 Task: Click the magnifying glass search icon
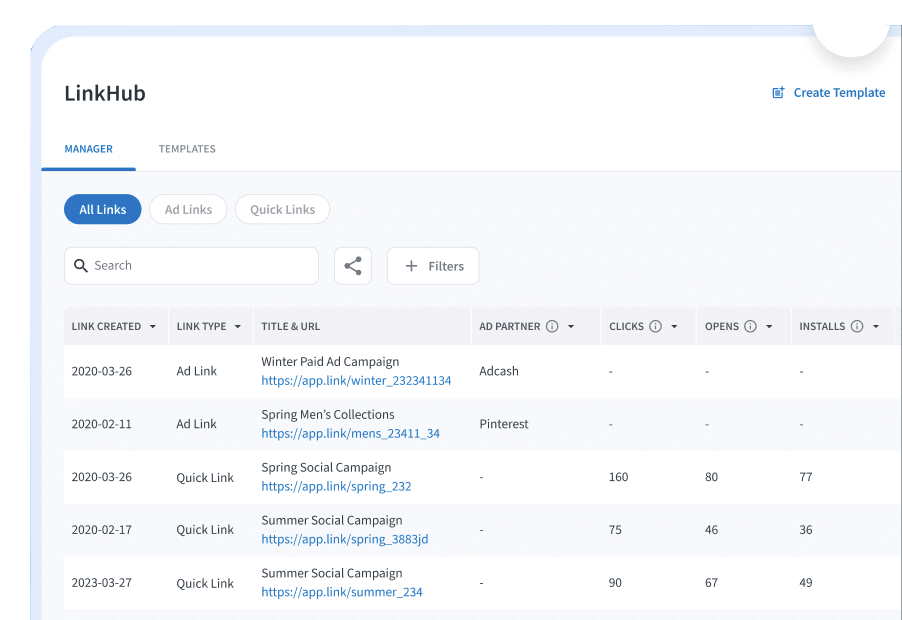(82, 266)
